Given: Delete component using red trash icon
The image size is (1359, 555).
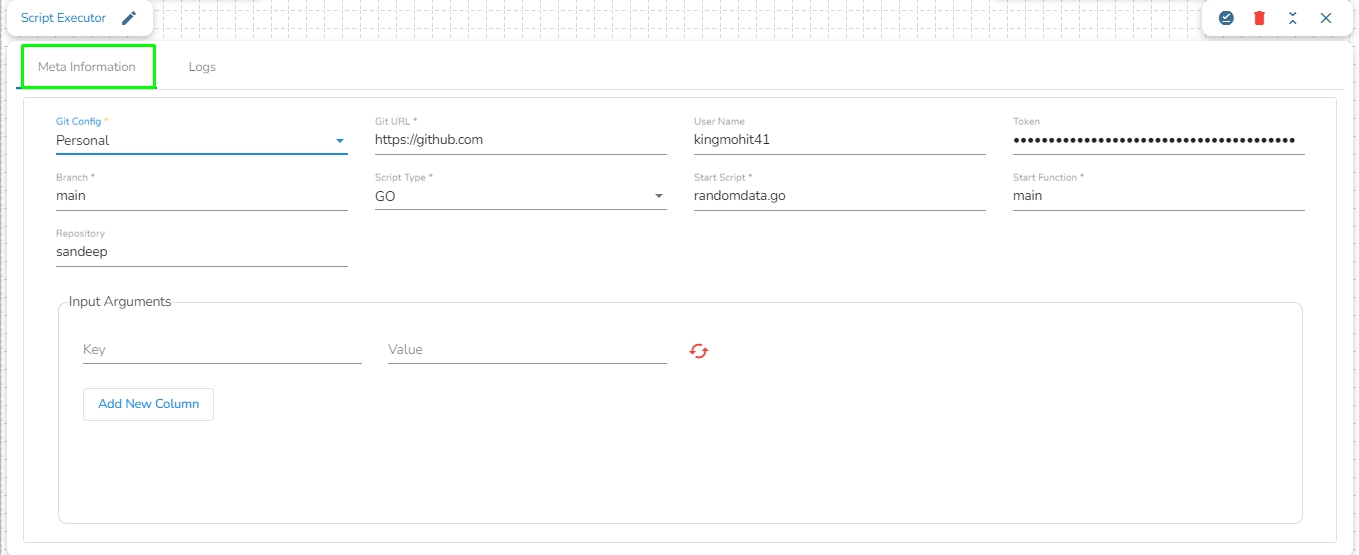Looking at the screenshot, I should pos(1259,18).
